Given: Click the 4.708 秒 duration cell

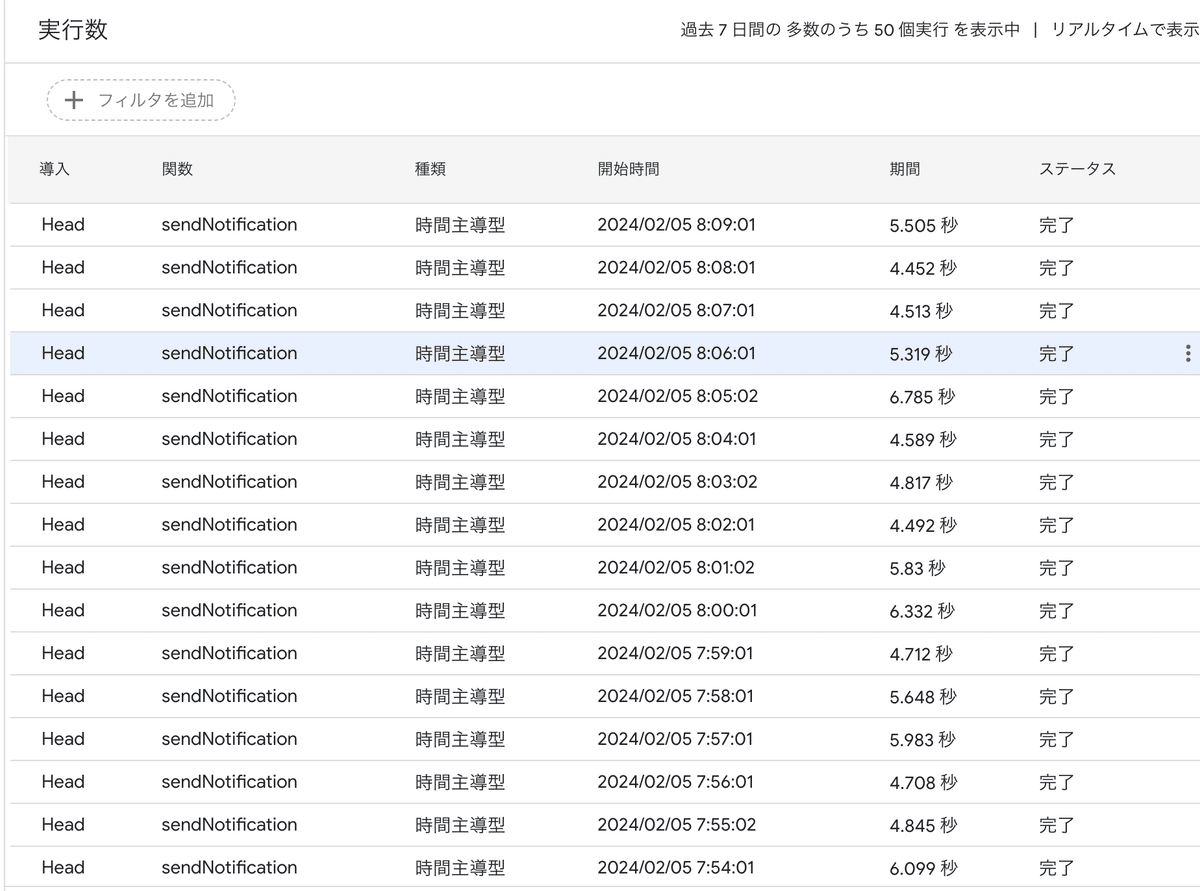Looking at the screenshot, I should point(923,783).
